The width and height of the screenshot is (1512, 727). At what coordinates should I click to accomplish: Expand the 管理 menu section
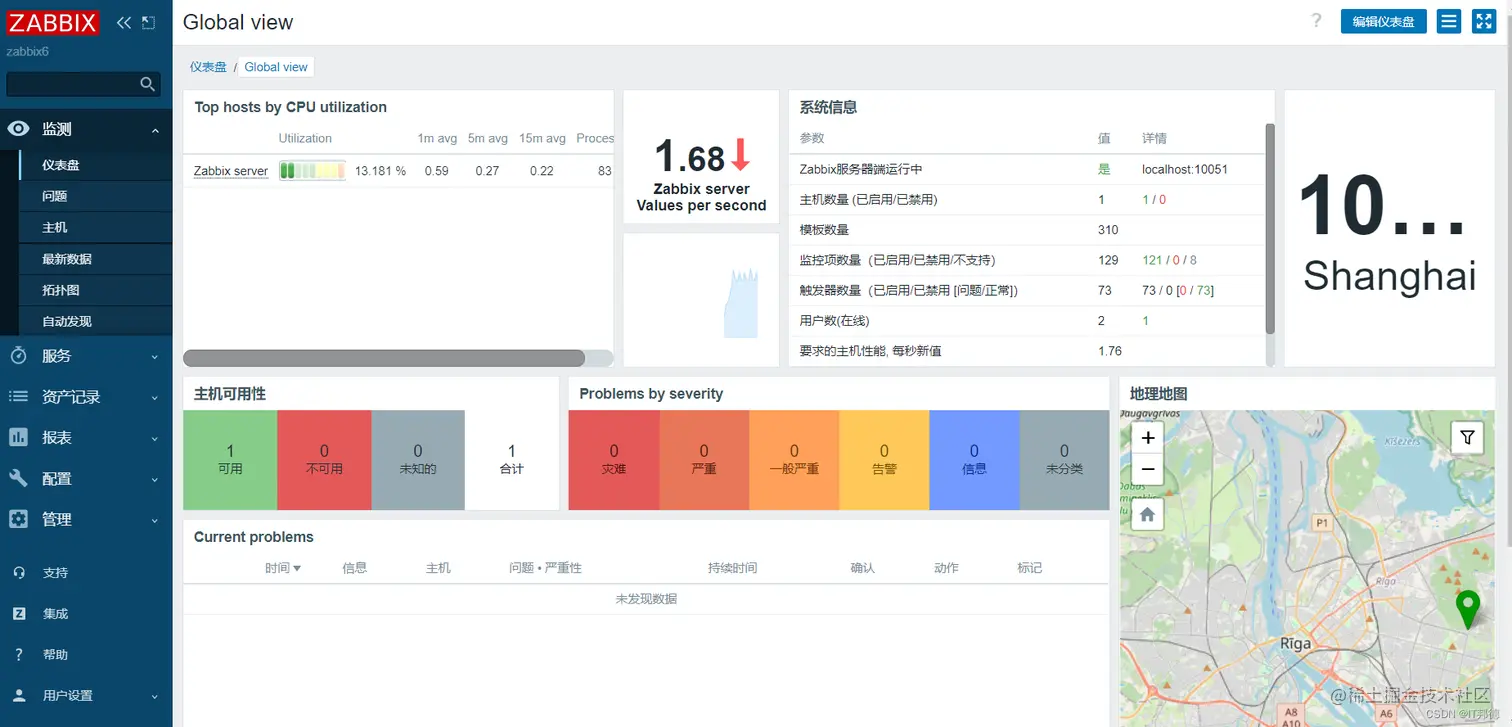point(155,520)
